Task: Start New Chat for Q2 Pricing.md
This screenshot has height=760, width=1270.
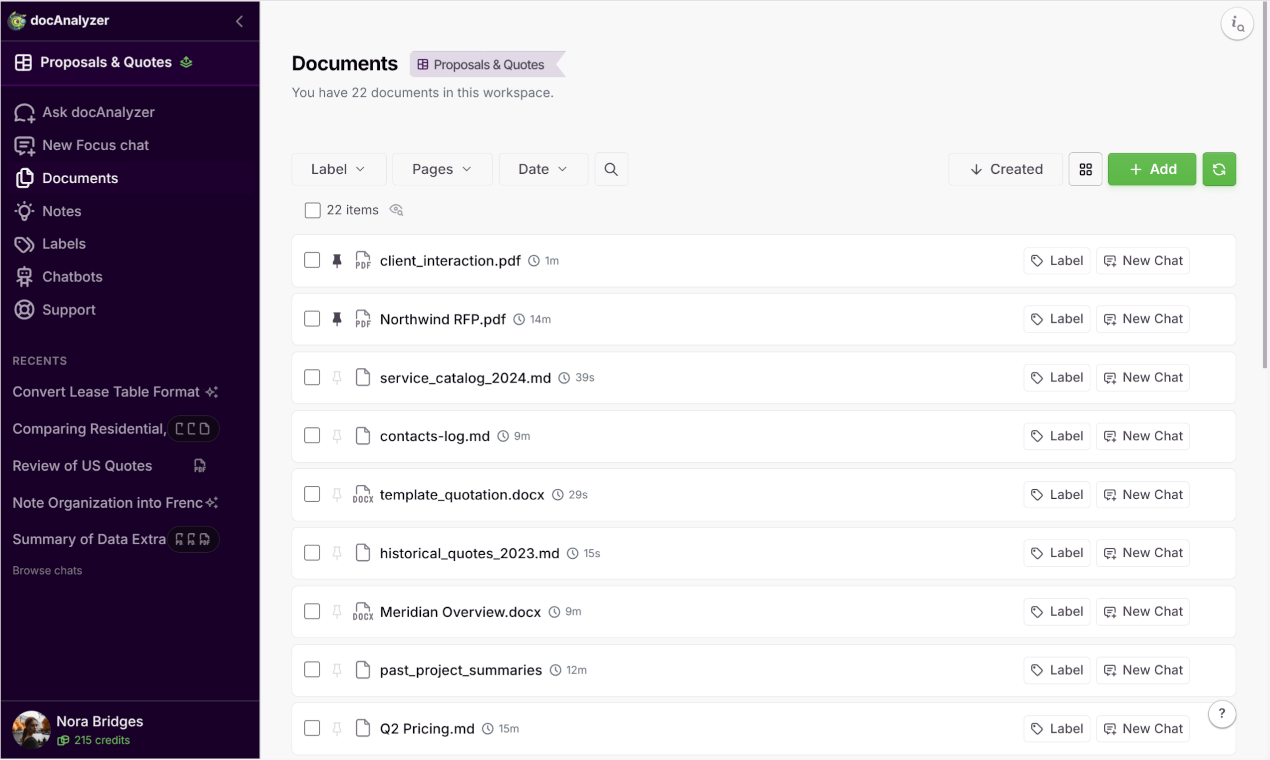Action: (x=1143, y=729)
